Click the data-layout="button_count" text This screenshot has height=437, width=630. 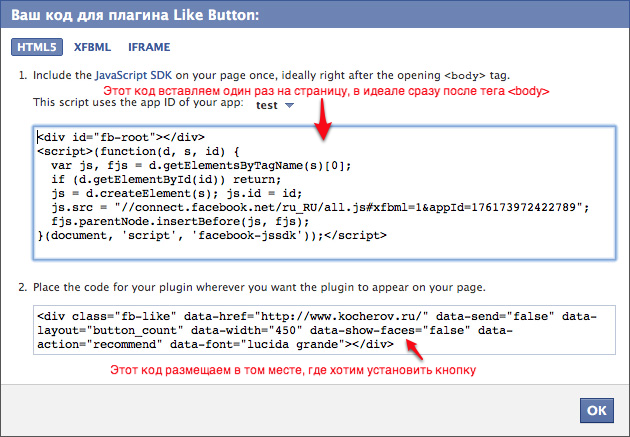pos(110,331)
